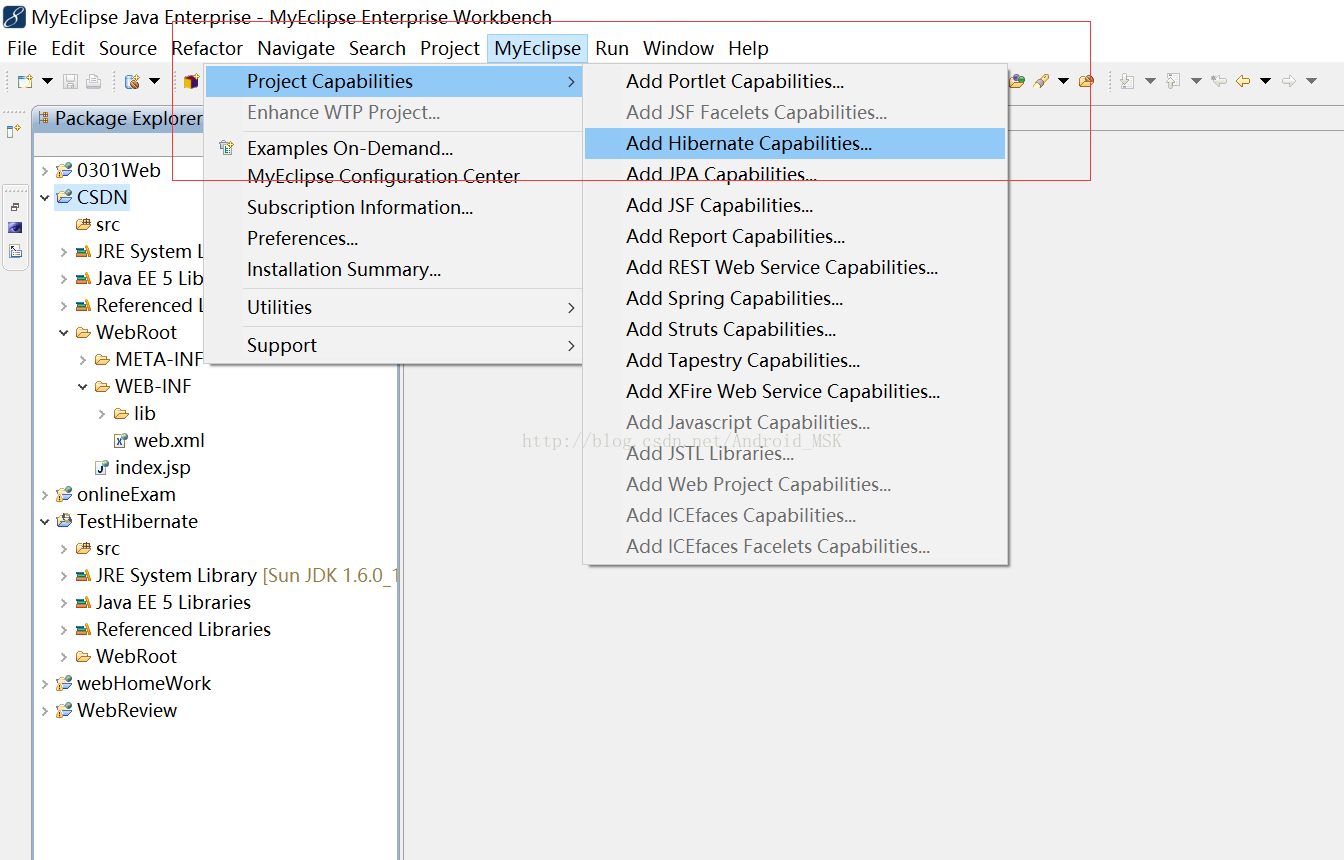Choose Add Struts Capabilities from submenu
The height and width of the screenshot is (860, 1344).
[795, 329]
